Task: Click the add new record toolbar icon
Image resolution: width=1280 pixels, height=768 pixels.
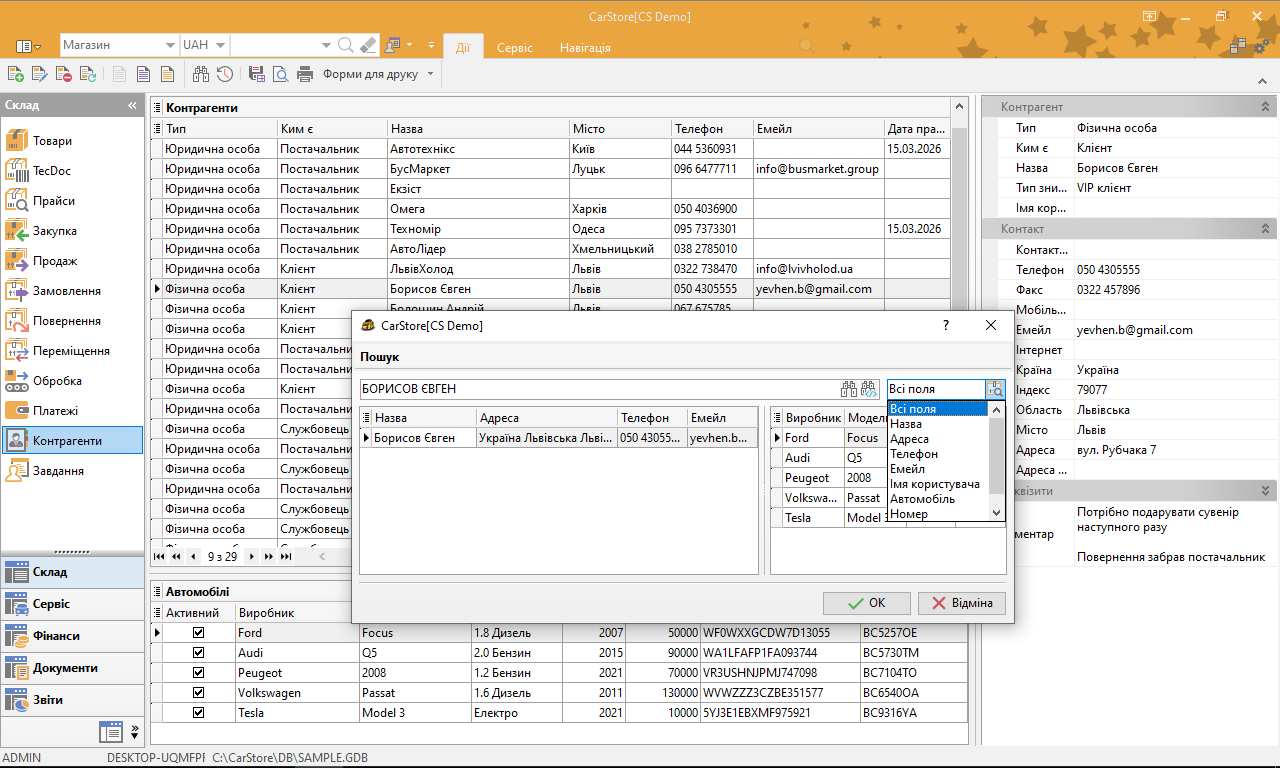Action: (16, 73)
